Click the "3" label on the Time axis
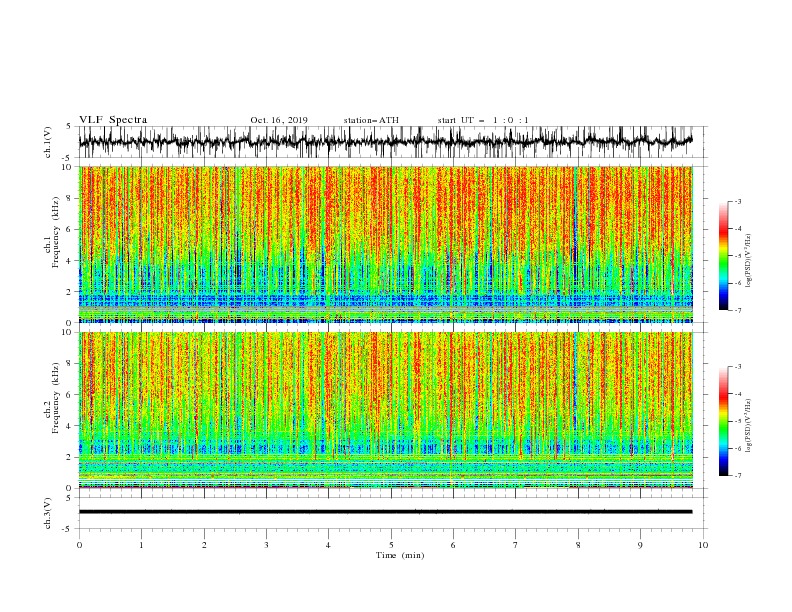792x612 pixels. 266,545
